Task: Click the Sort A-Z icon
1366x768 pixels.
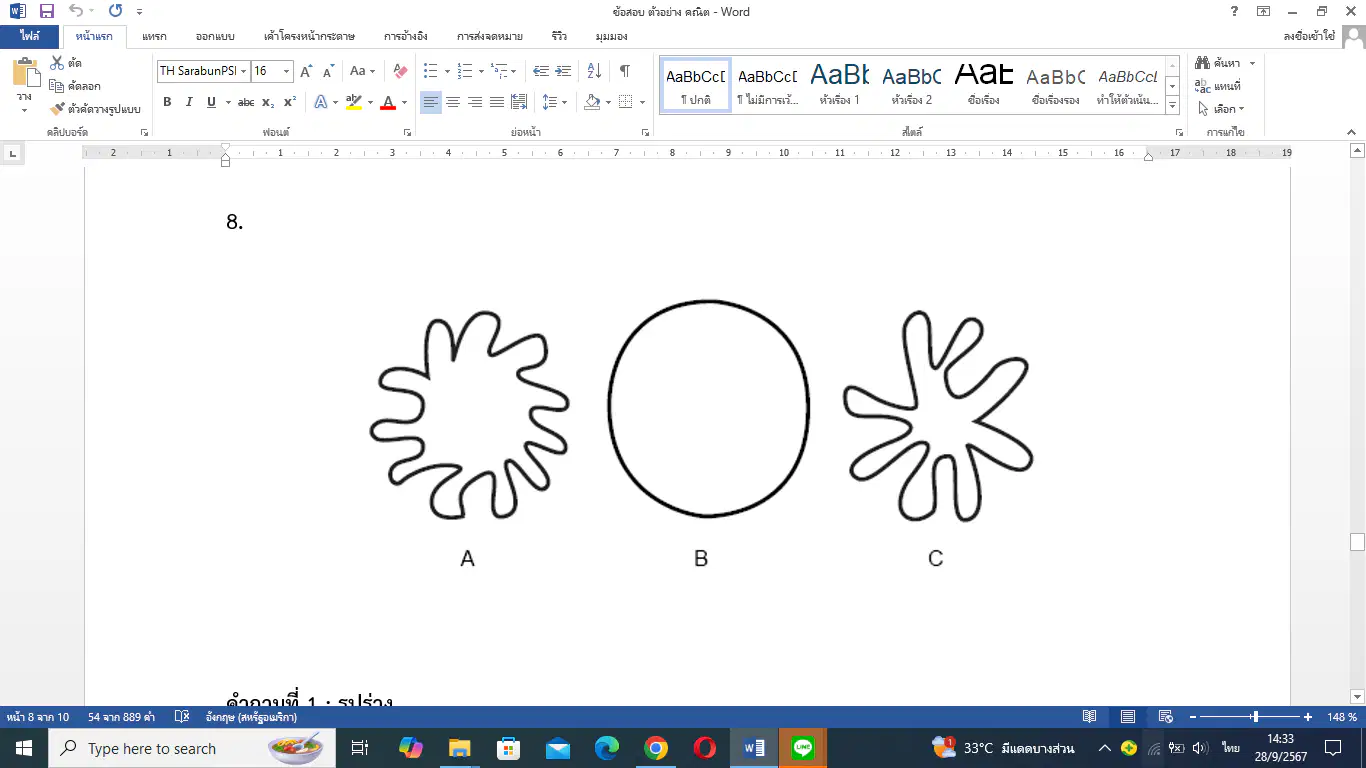Action: 594,71
